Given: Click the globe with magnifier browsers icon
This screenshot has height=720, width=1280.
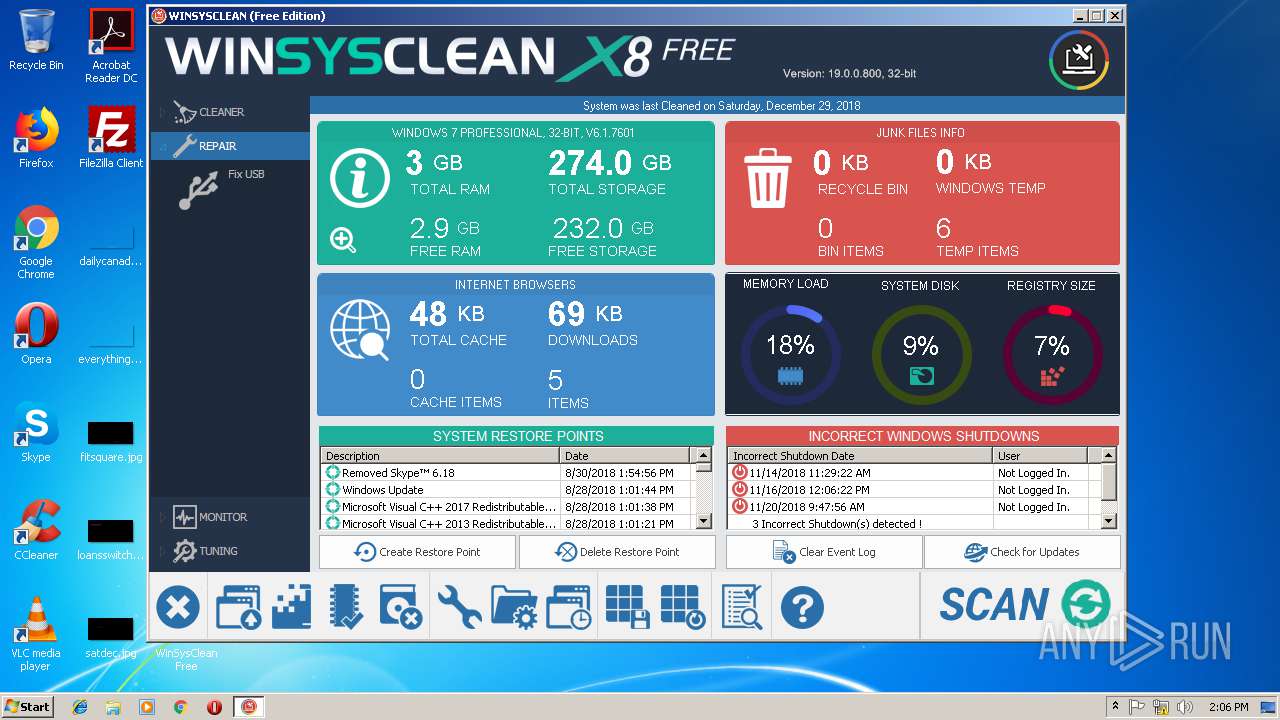Looking at the screenshot, I should click(x=359, y=330).
